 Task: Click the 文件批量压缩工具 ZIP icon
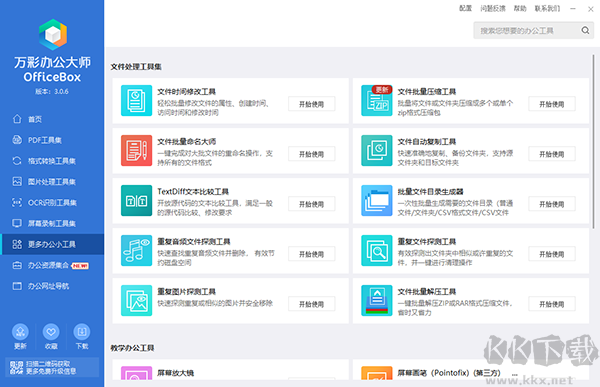pyautogui.click(x=377, y=101)
